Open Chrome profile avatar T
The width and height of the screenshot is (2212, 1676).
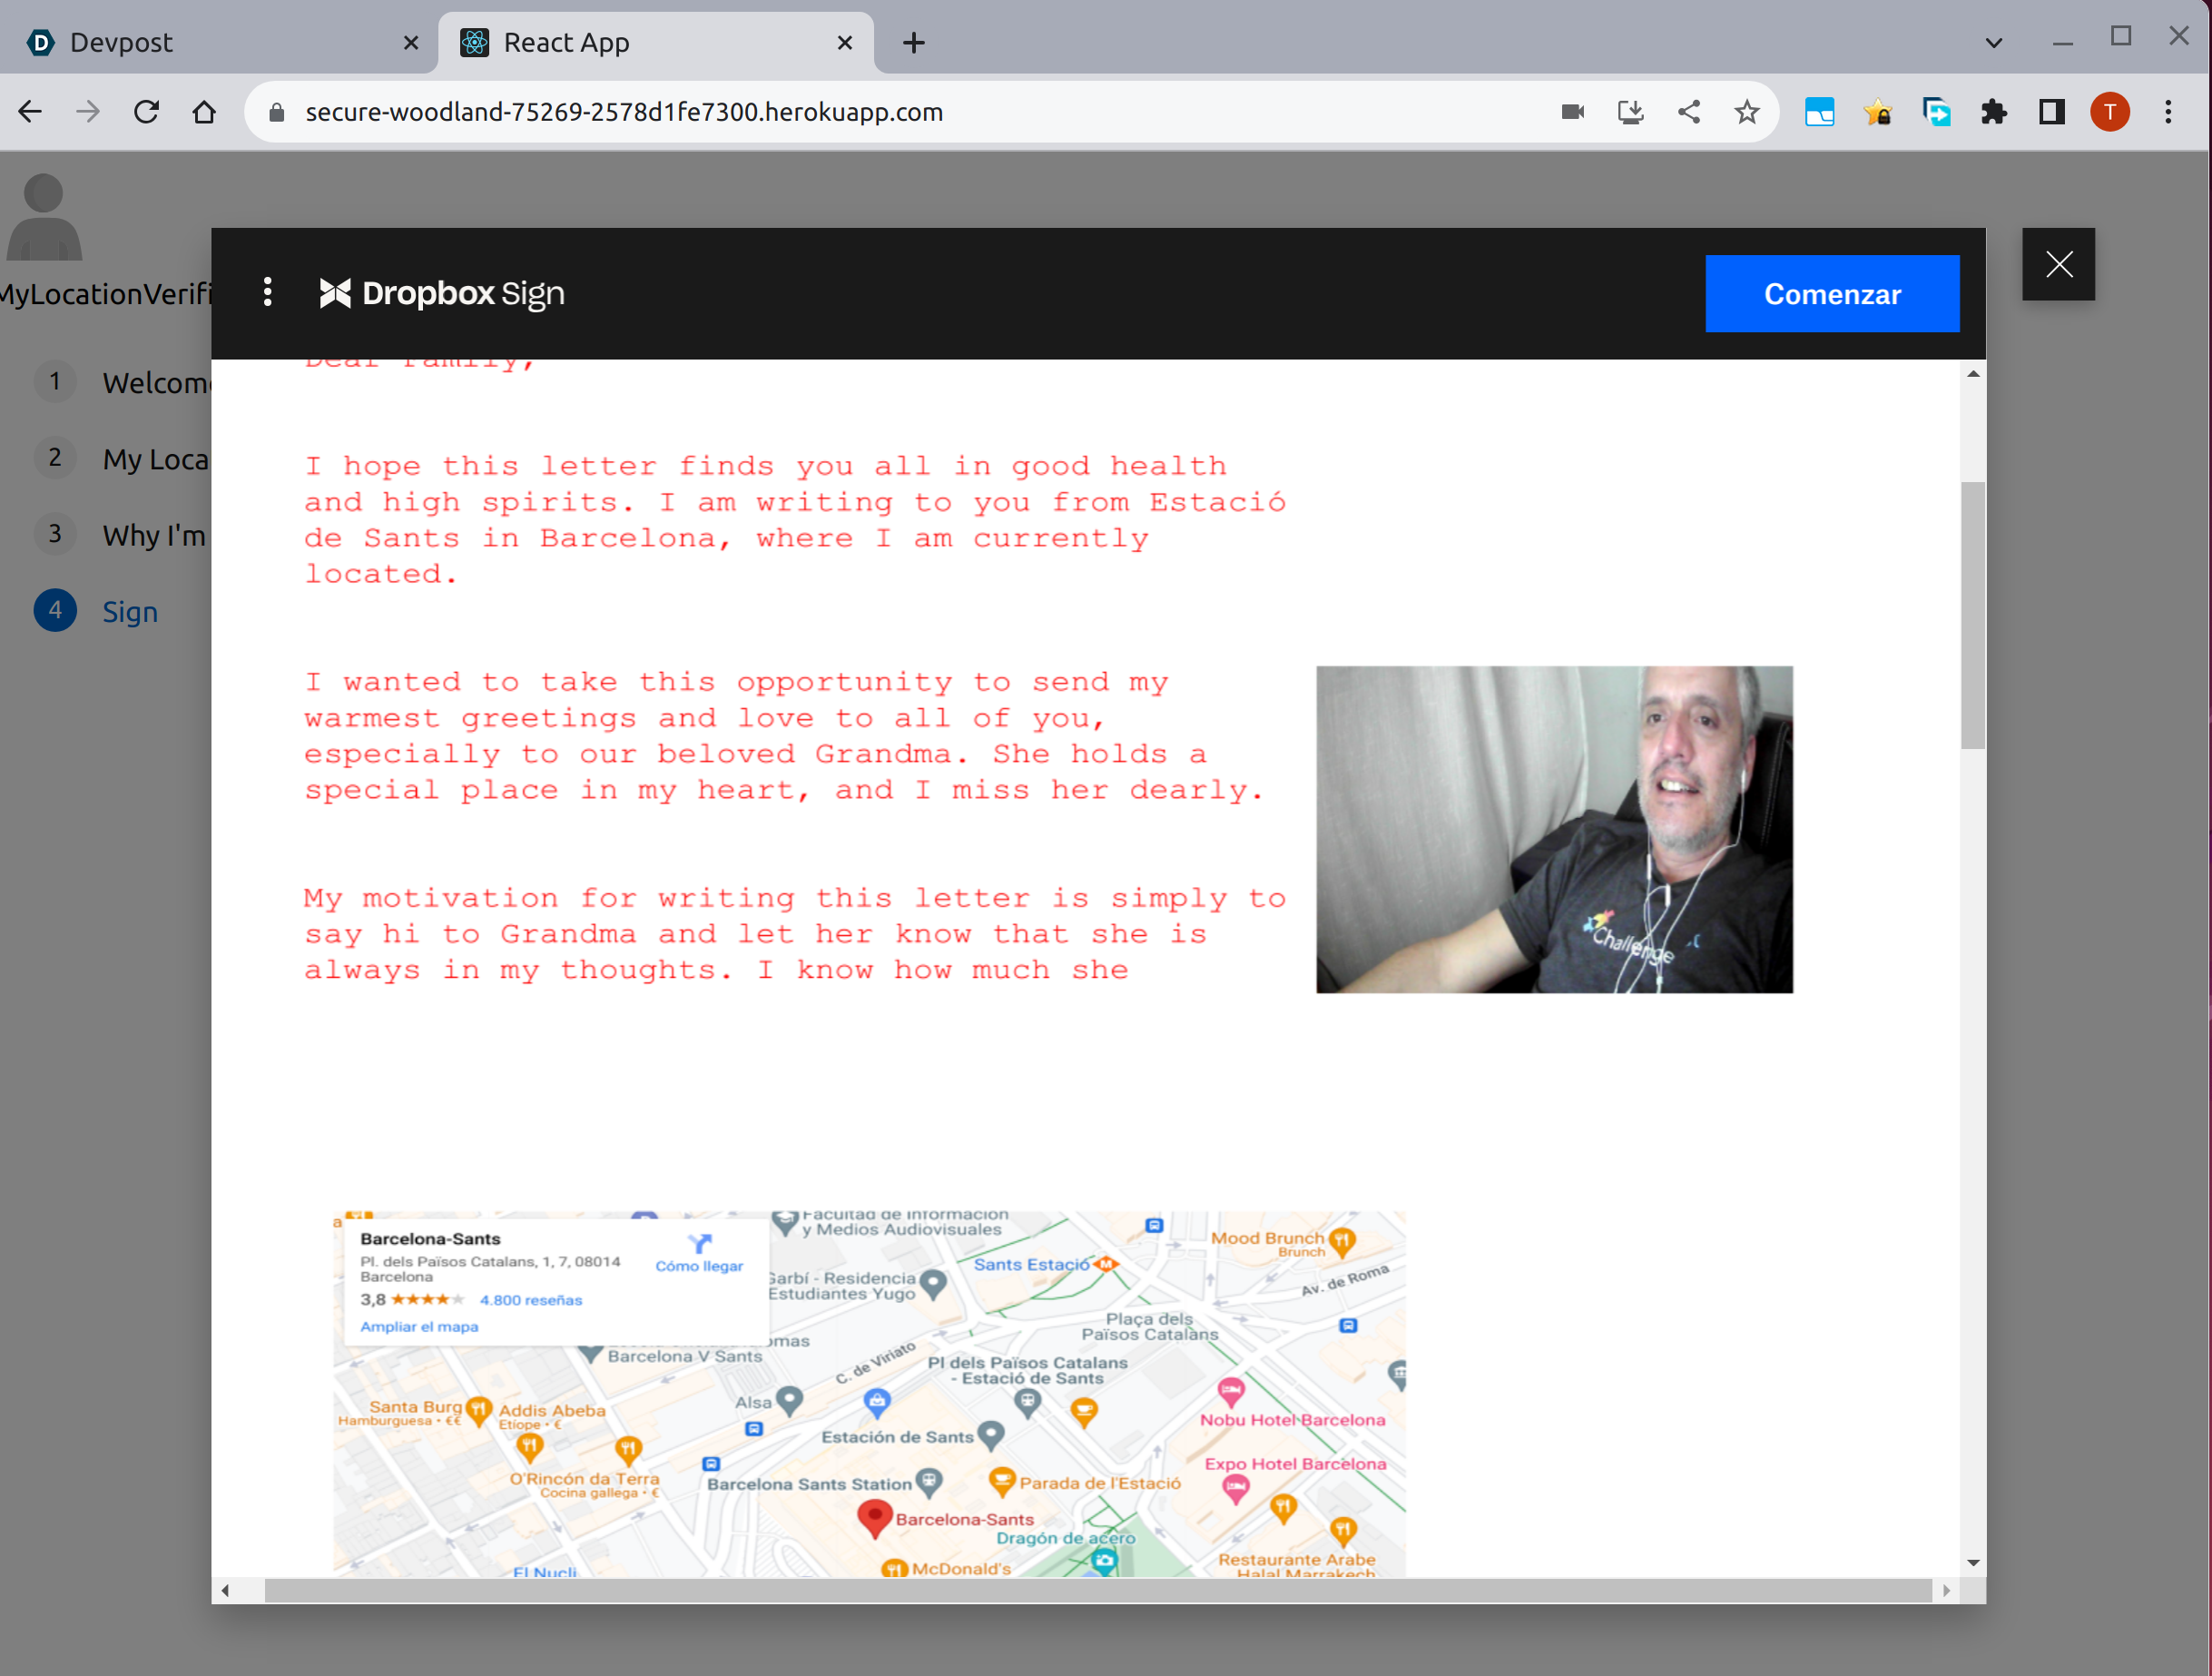click(x=2109, y=112)
